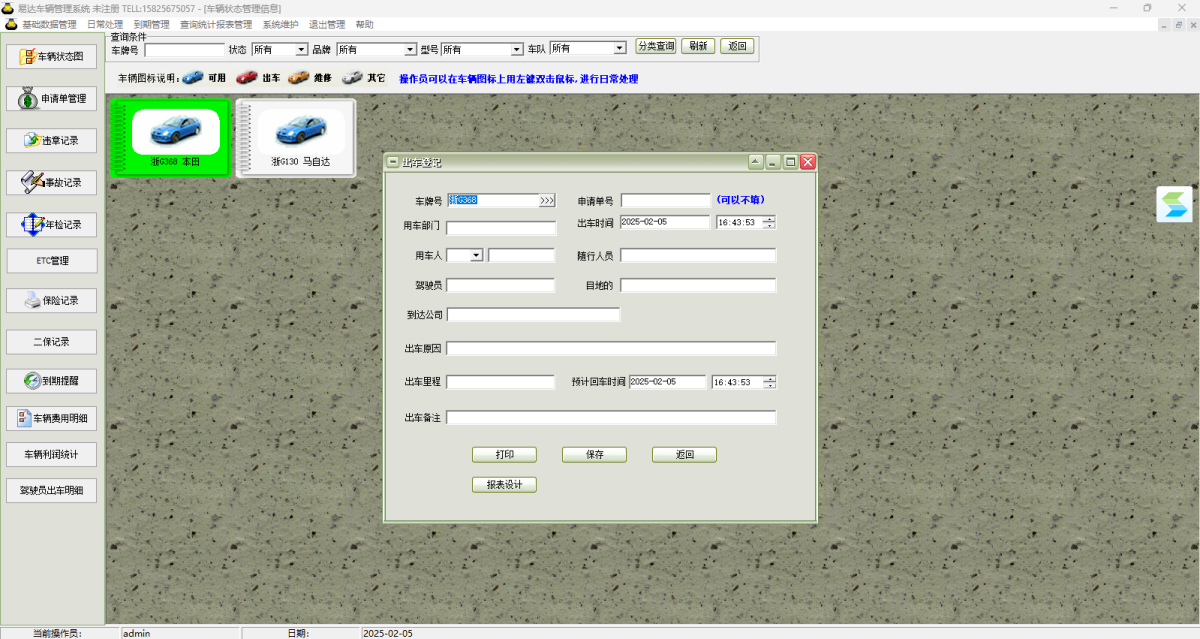Click the 保存 button in 出车登记 dialog

[x=594, y=455]
